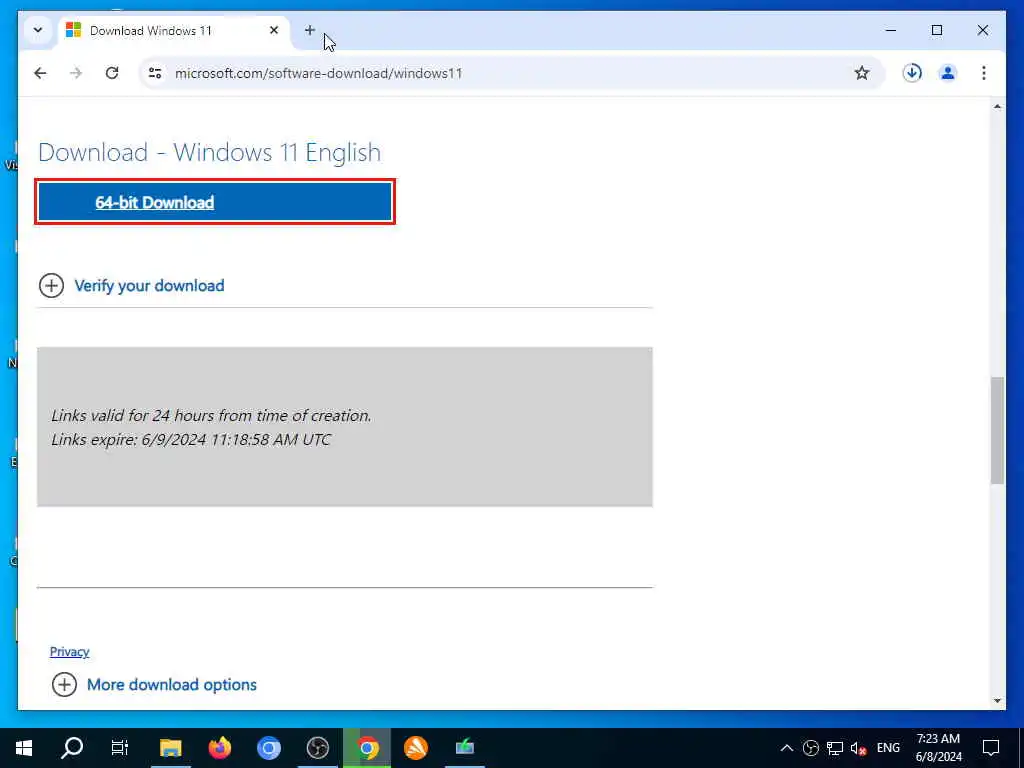The height and width of the screenshot is (768, 1024).
Task: Open Chrome three-dot menu
Action: [x=984, y=73]
